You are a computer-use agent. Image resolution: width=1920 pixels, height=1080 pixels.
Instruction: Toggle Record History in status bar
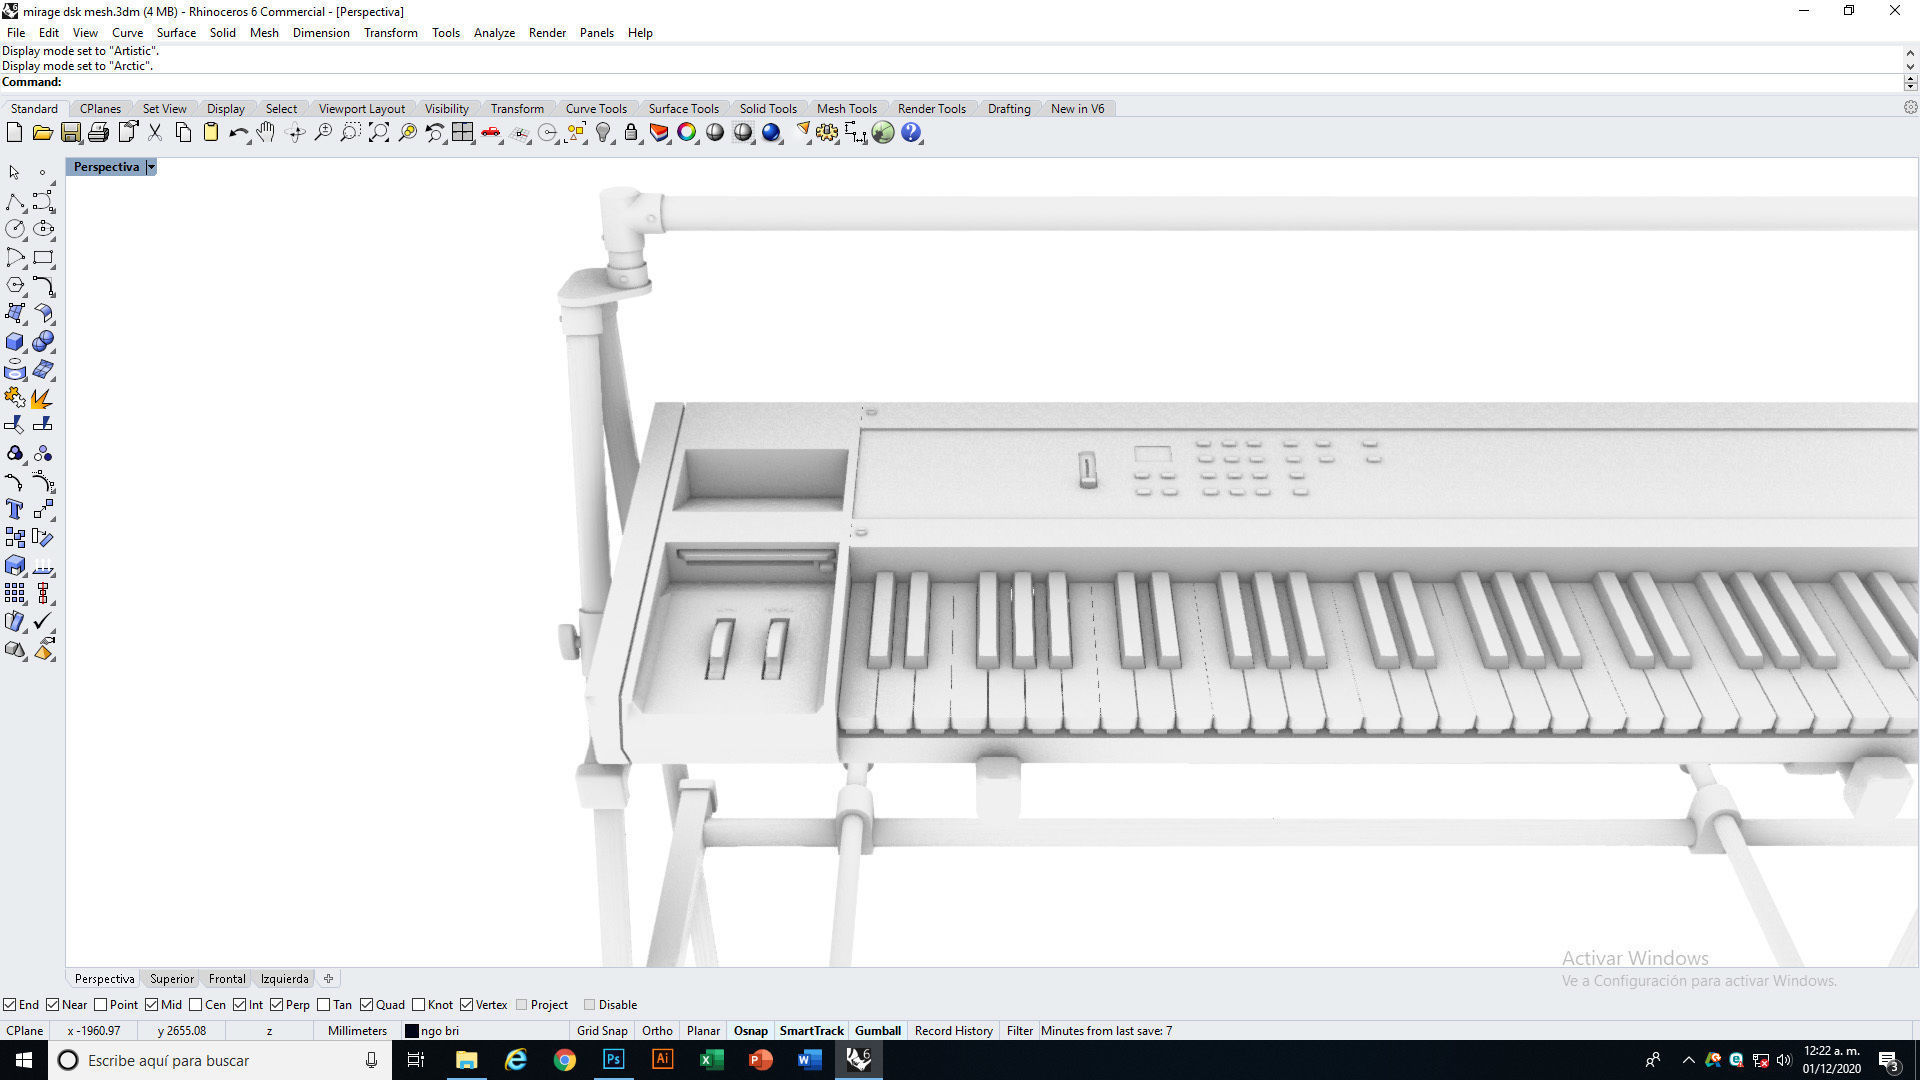pos(953,1031)
